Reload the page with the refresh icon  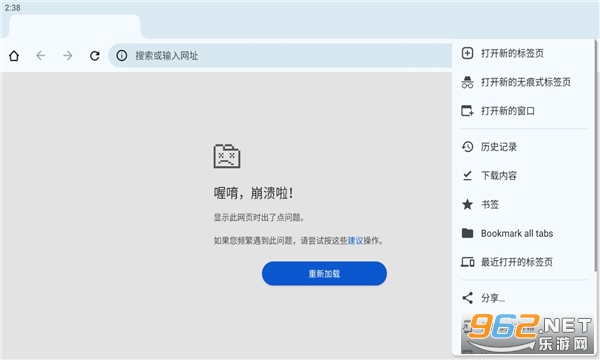[x=95, y=56]
